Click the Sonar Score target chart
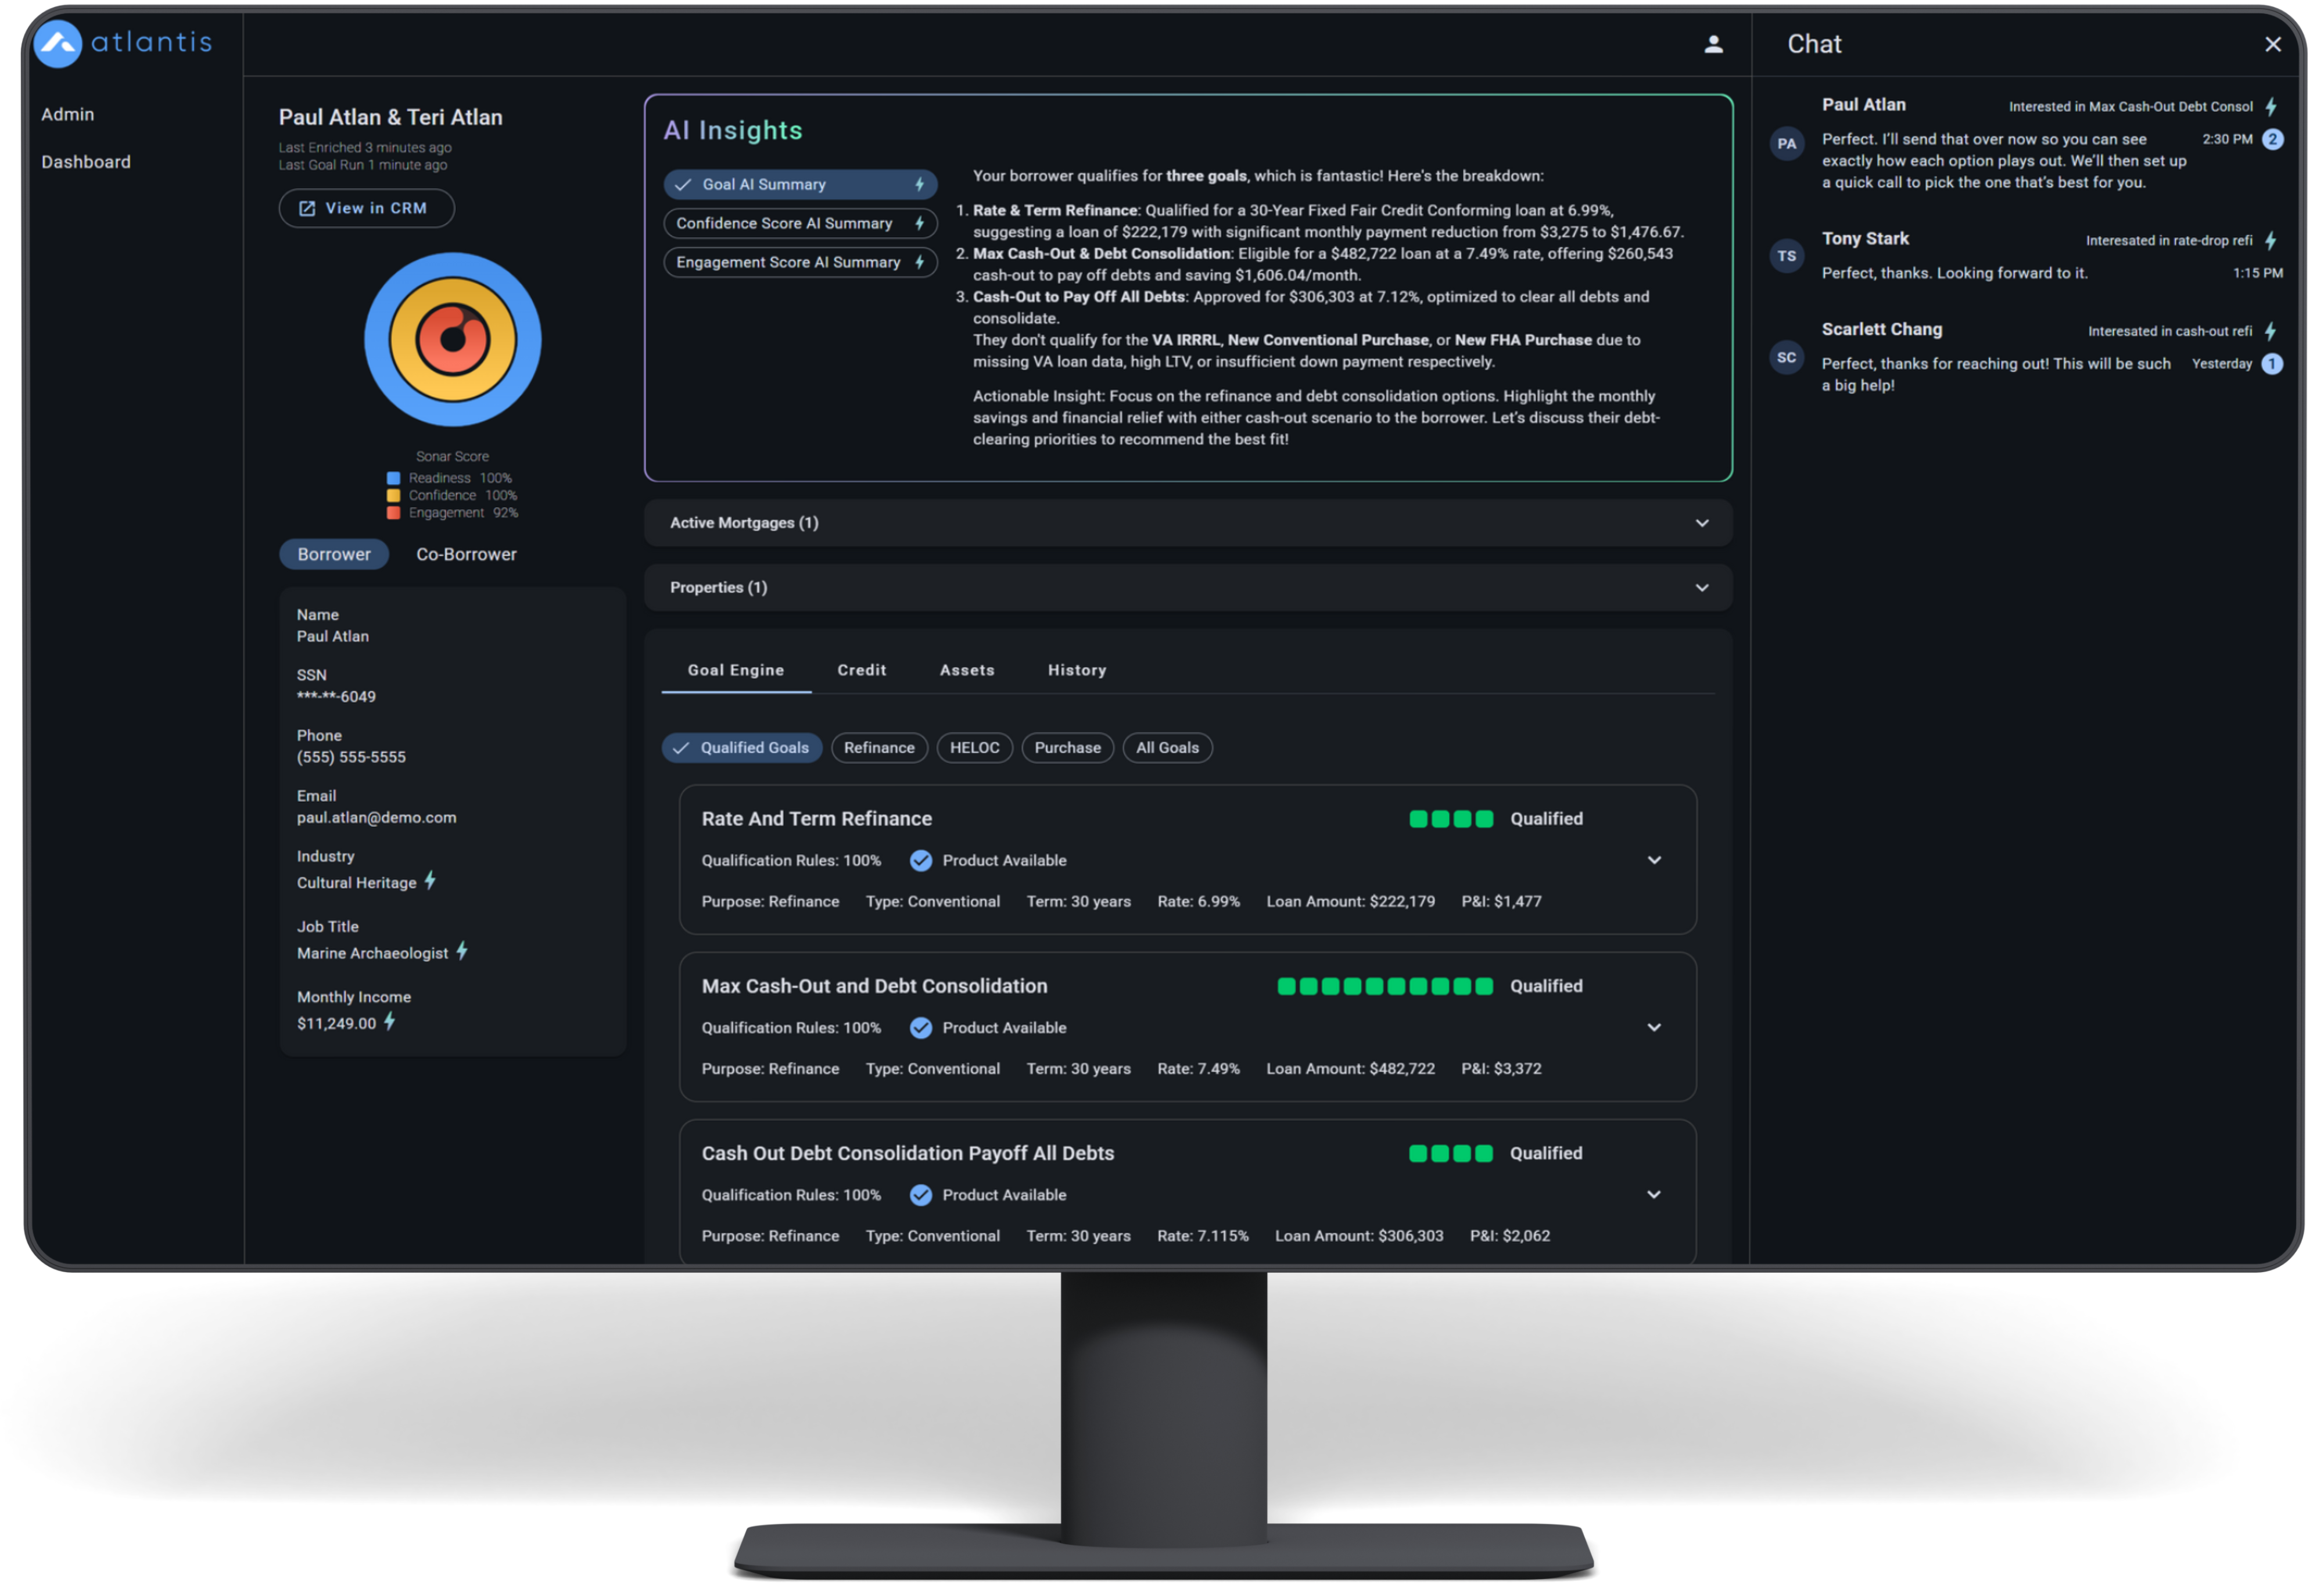 tap(453, 340)
